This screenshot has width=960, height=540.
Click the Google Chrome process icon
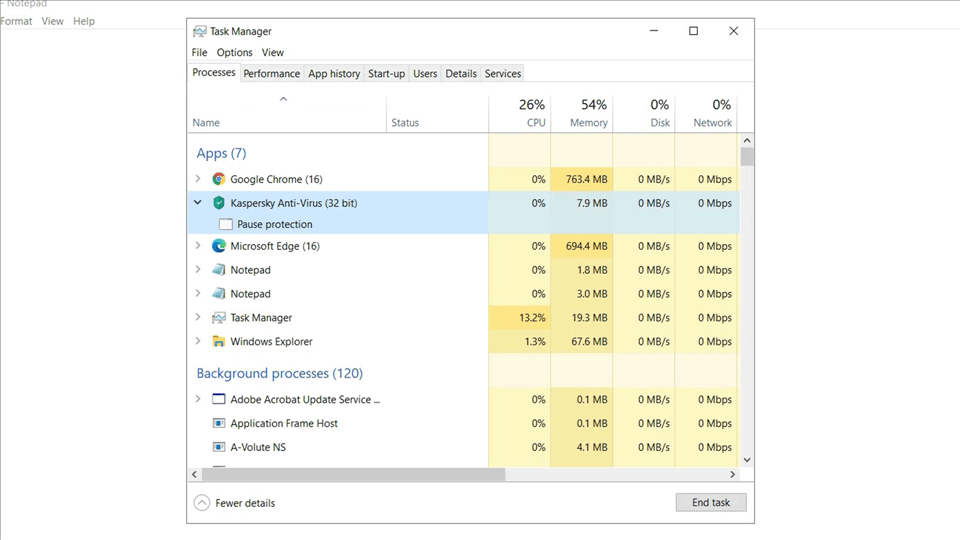click(219, 180)
